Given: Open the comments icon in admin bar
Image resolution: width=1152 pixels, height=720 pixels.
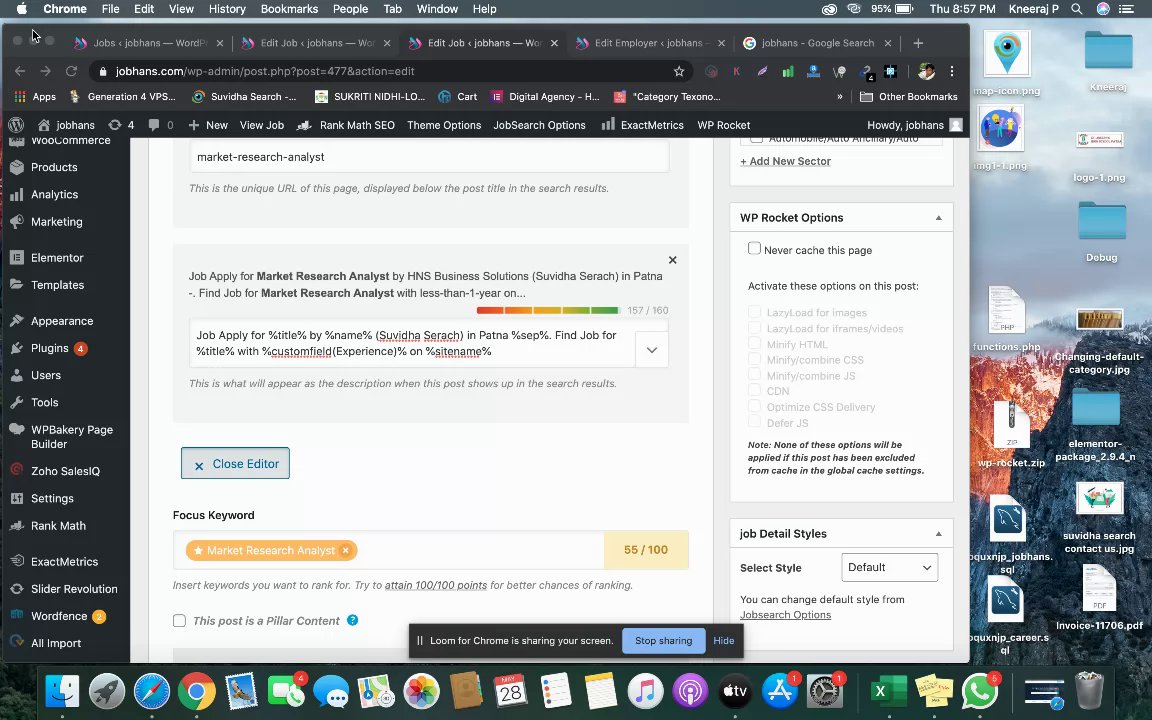Looking at the screenshot, I should pyautogui.click(x=161, y=125).
